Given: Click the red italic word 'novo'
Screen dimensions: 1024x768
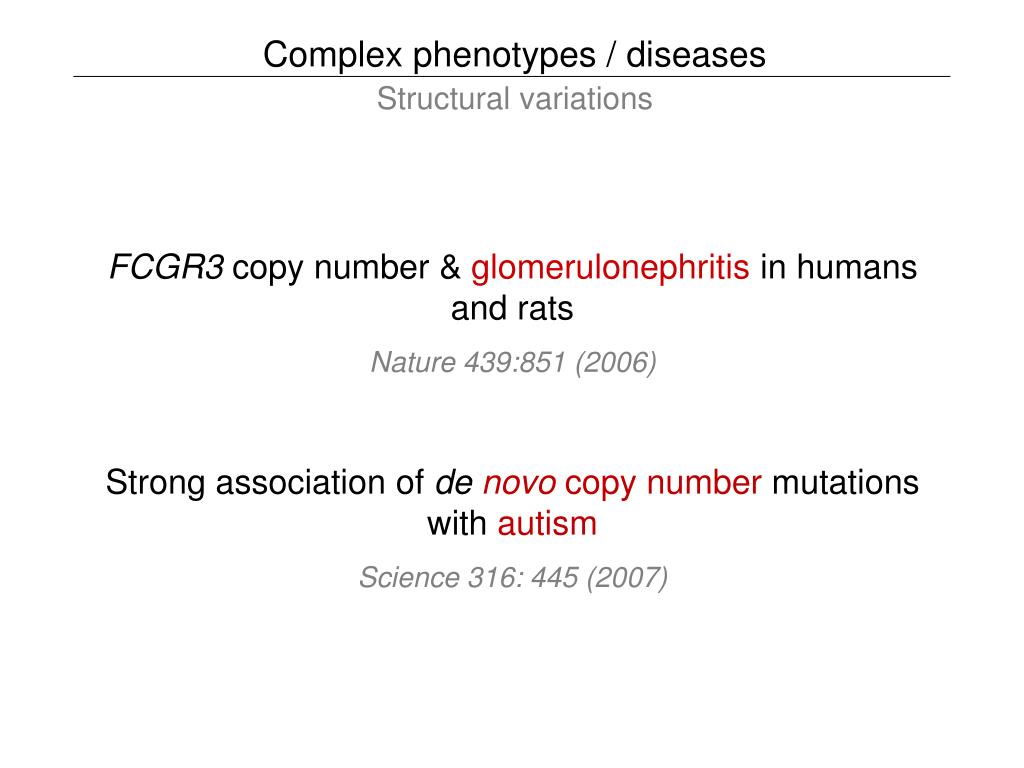Looking at the screenshot, I should click(x=519, y=483).
